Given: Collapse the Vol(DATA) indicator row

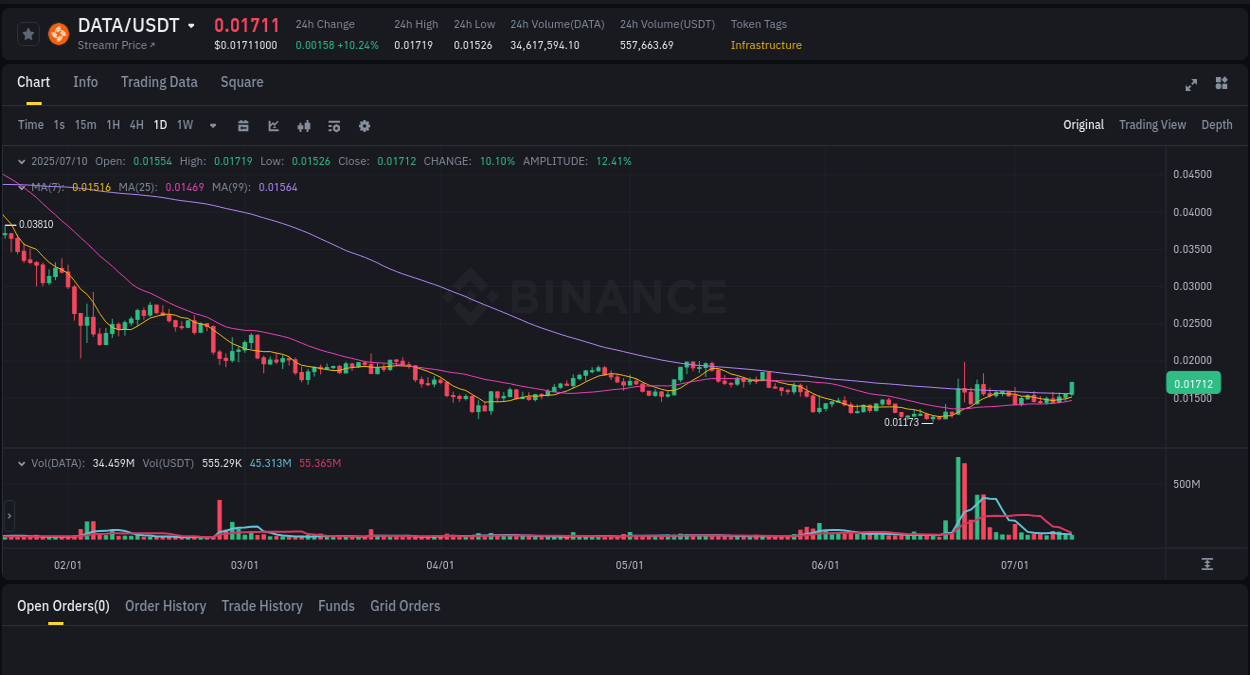Looking at the screenshot, I should [x=22, y=463].
